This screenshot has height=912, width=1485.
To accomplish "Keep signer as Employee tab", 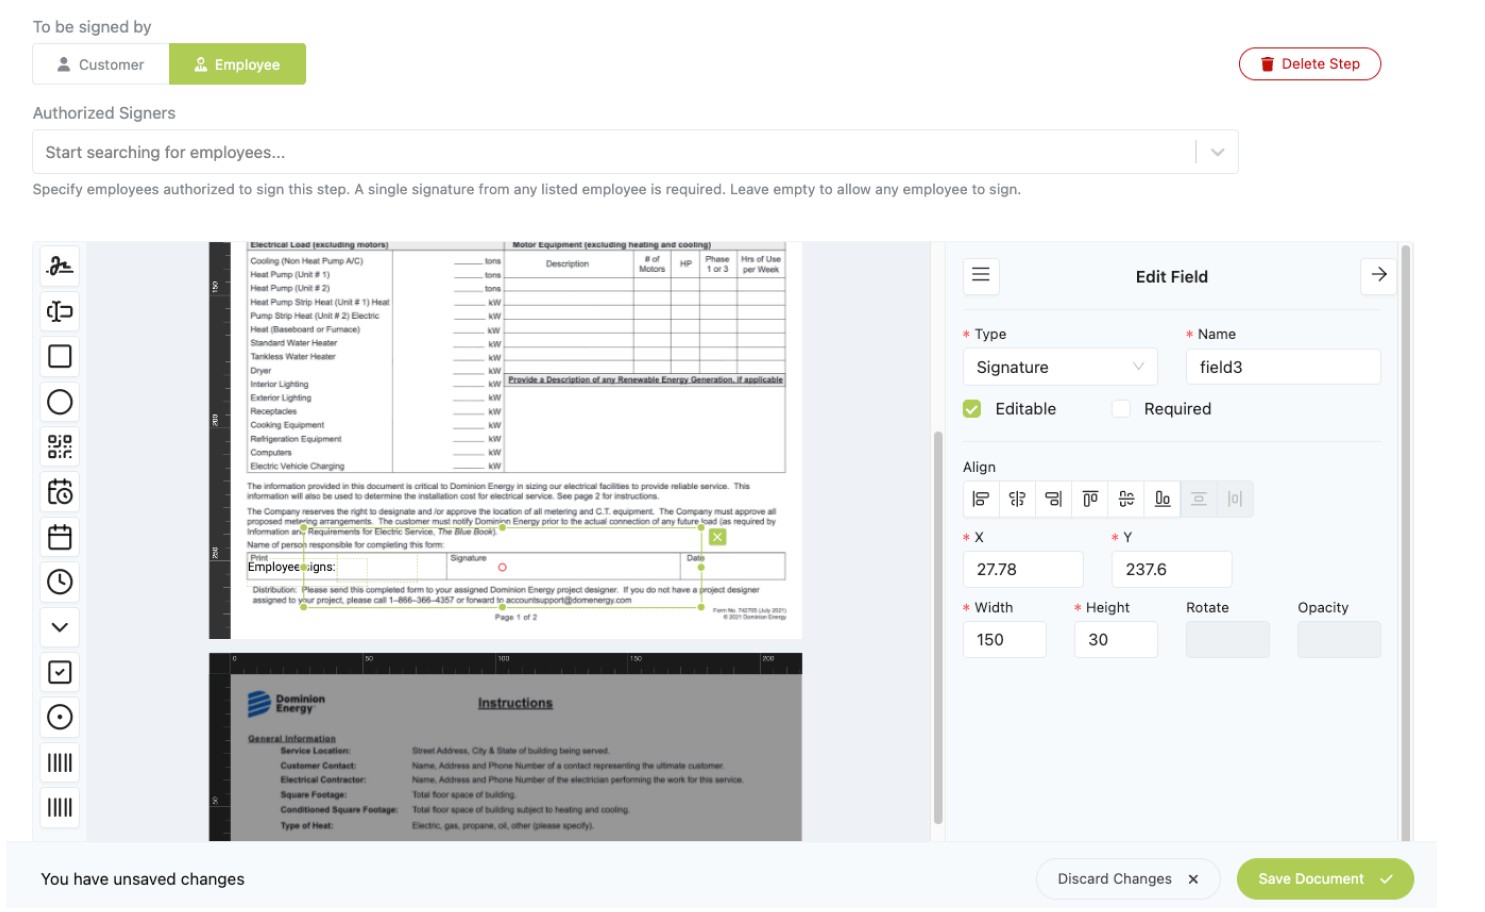I will click(237, 63).
